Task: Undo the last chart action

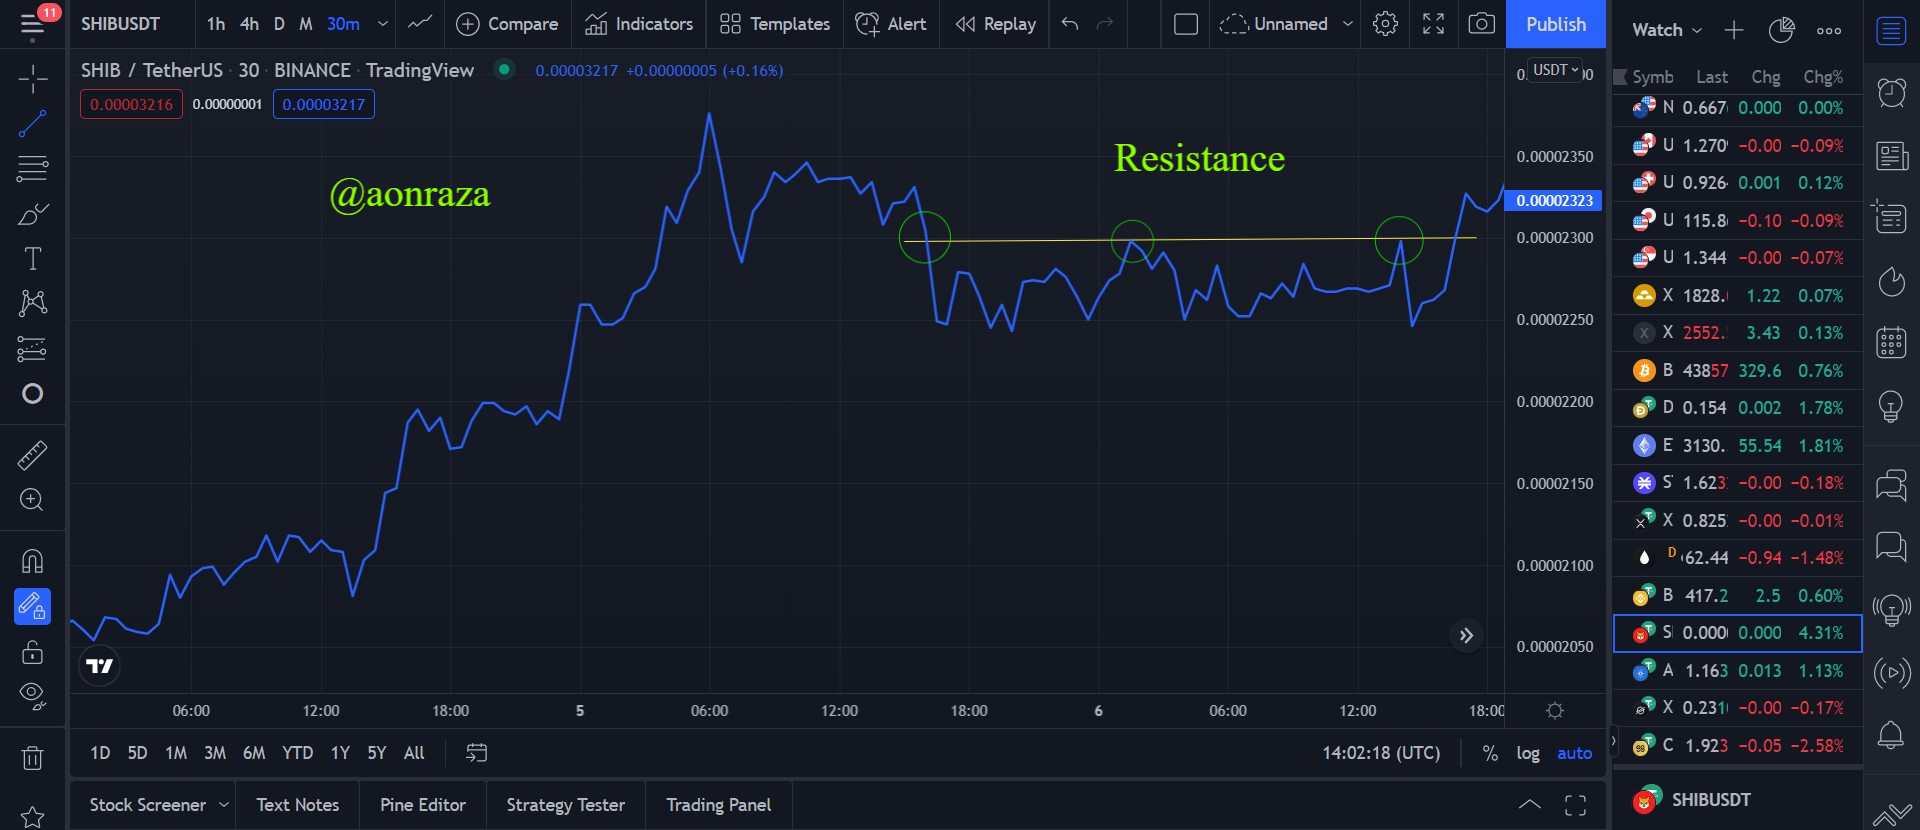Action: pyautogui.click(x=1070, y=24)
